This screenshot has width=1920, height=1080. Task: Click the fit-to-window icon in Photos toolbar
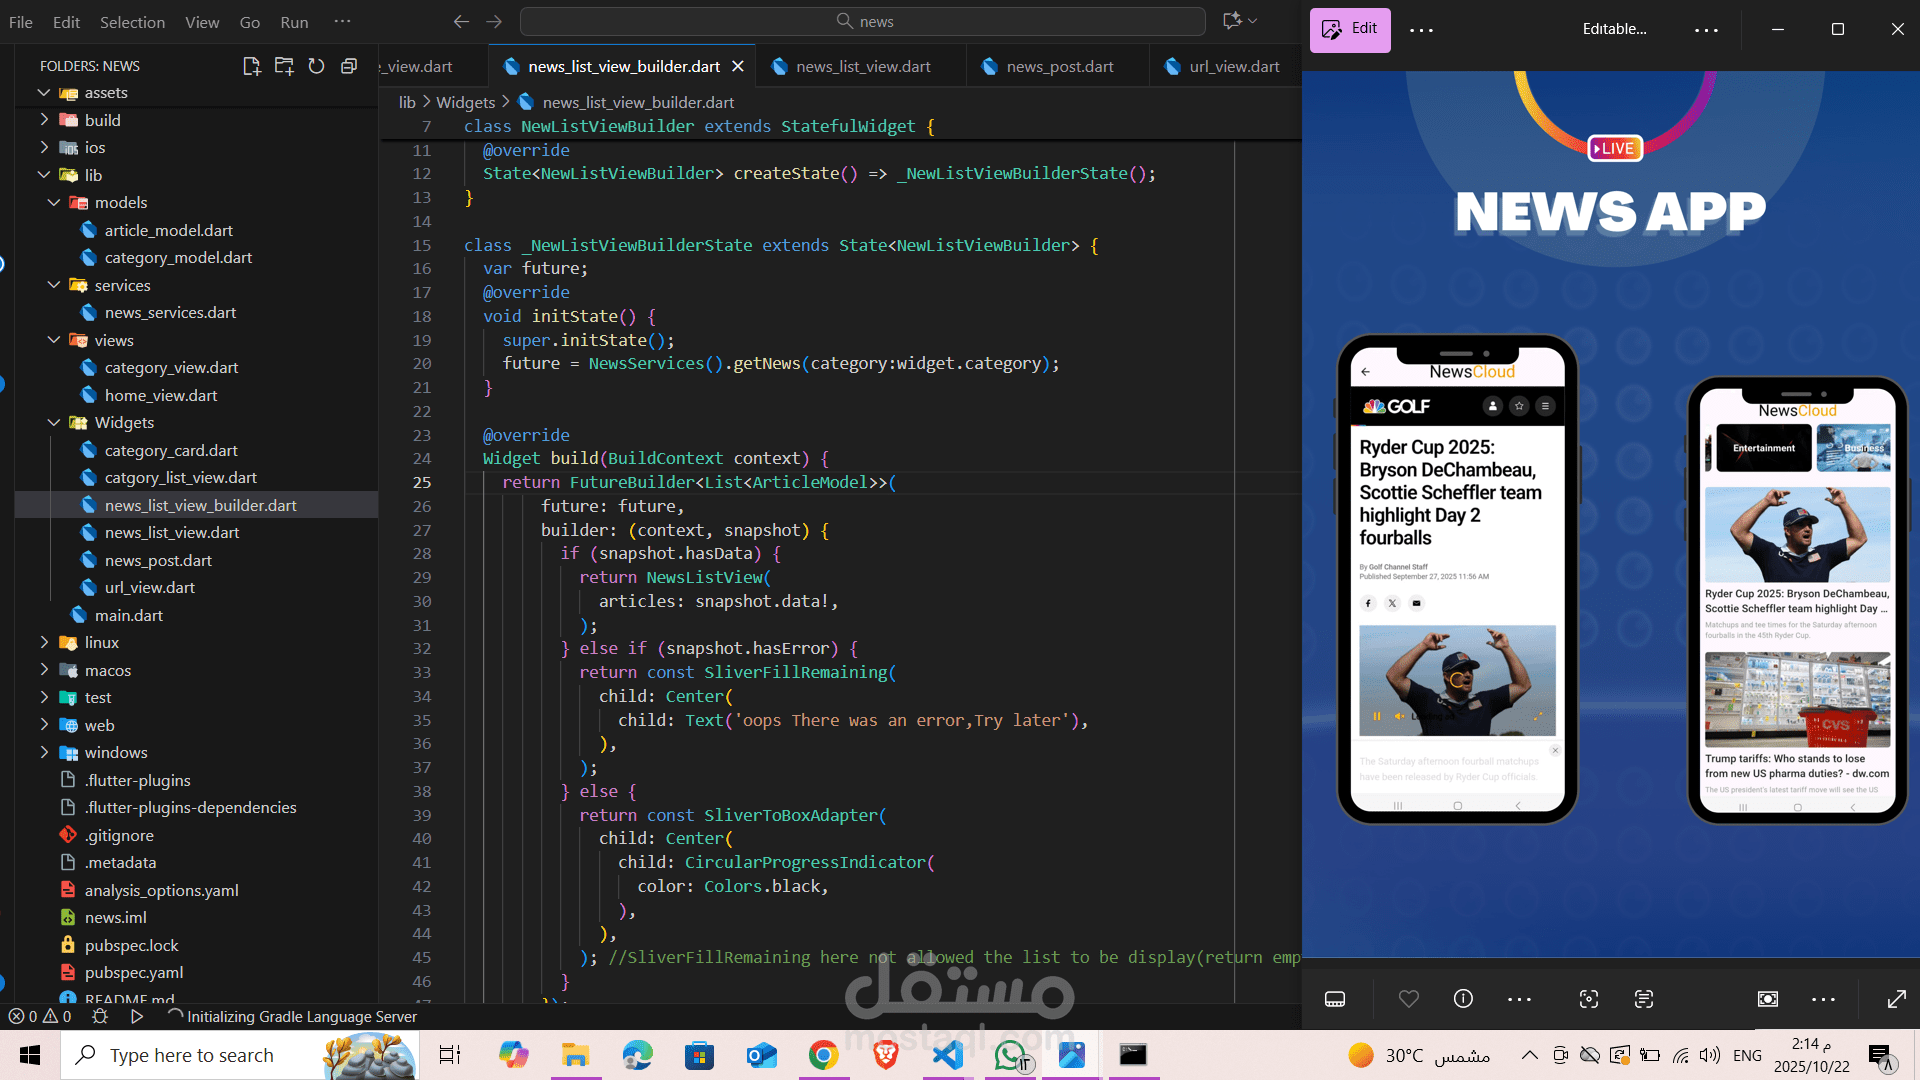click(x=1768, y=999)
